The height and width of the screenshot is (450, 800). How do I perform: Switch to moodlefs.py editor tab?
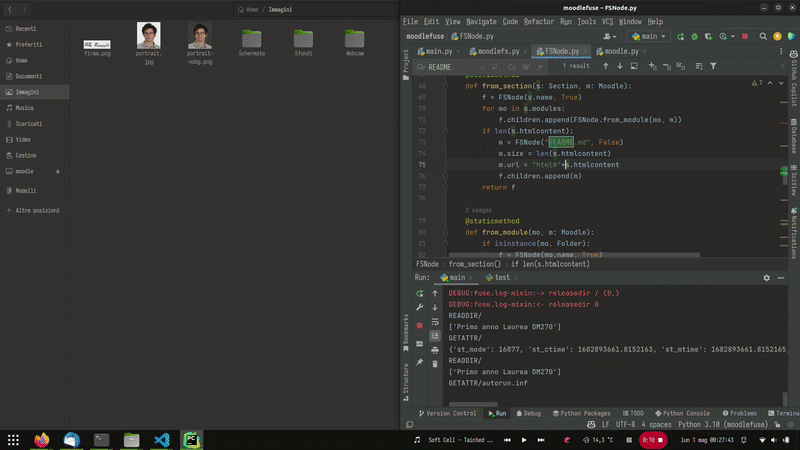pyautogui.click(x=497, y=51)
